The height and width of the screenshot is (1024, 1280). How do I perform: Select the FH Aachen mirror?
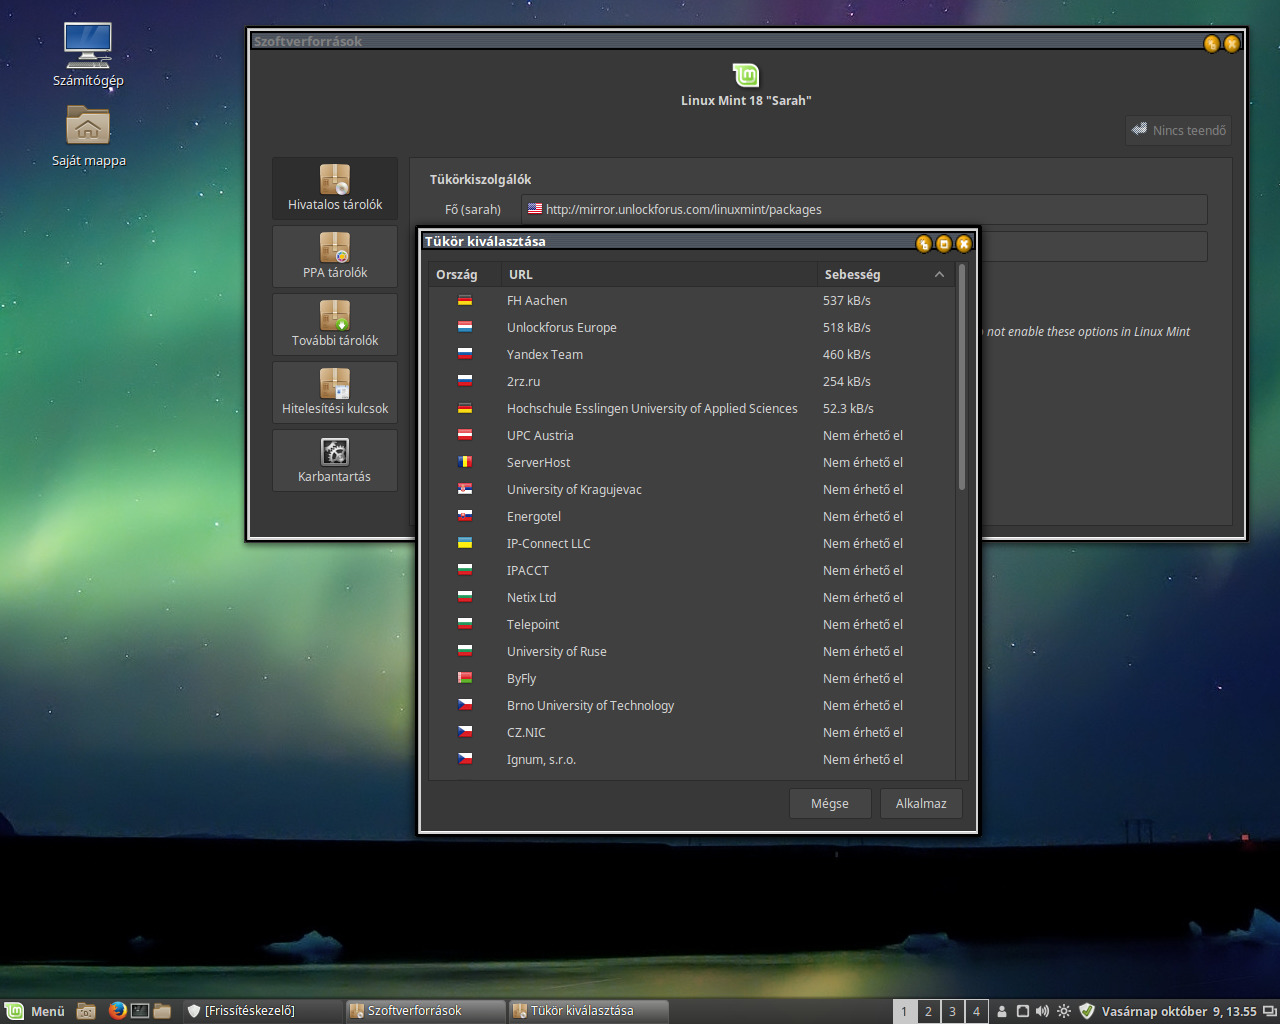click(691, 300)
